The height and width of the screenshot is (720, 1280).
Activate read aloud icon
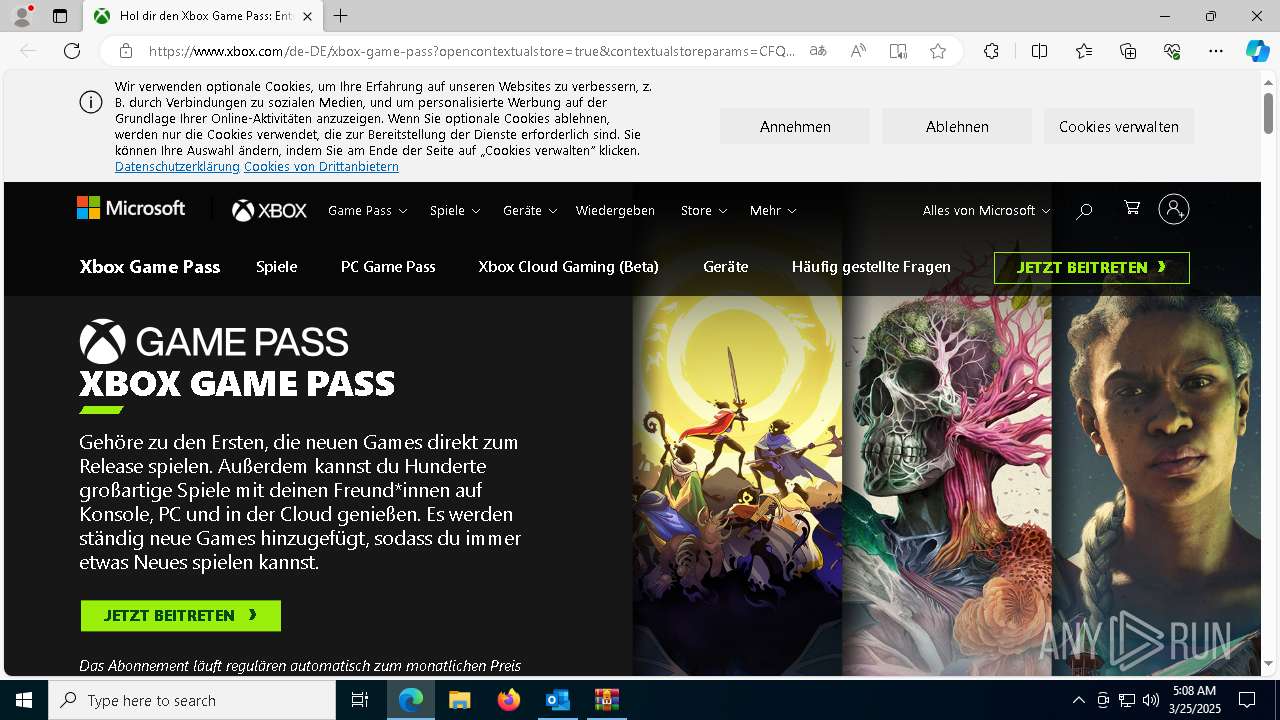point(858,51)
